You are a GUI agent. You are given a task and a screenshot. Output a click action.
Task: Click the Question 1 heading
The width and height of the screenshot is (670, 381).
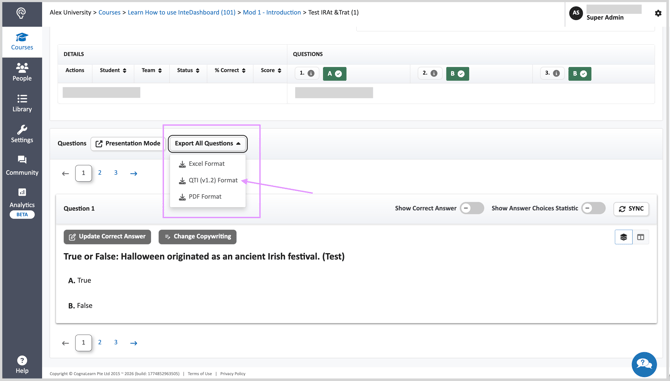79,208
